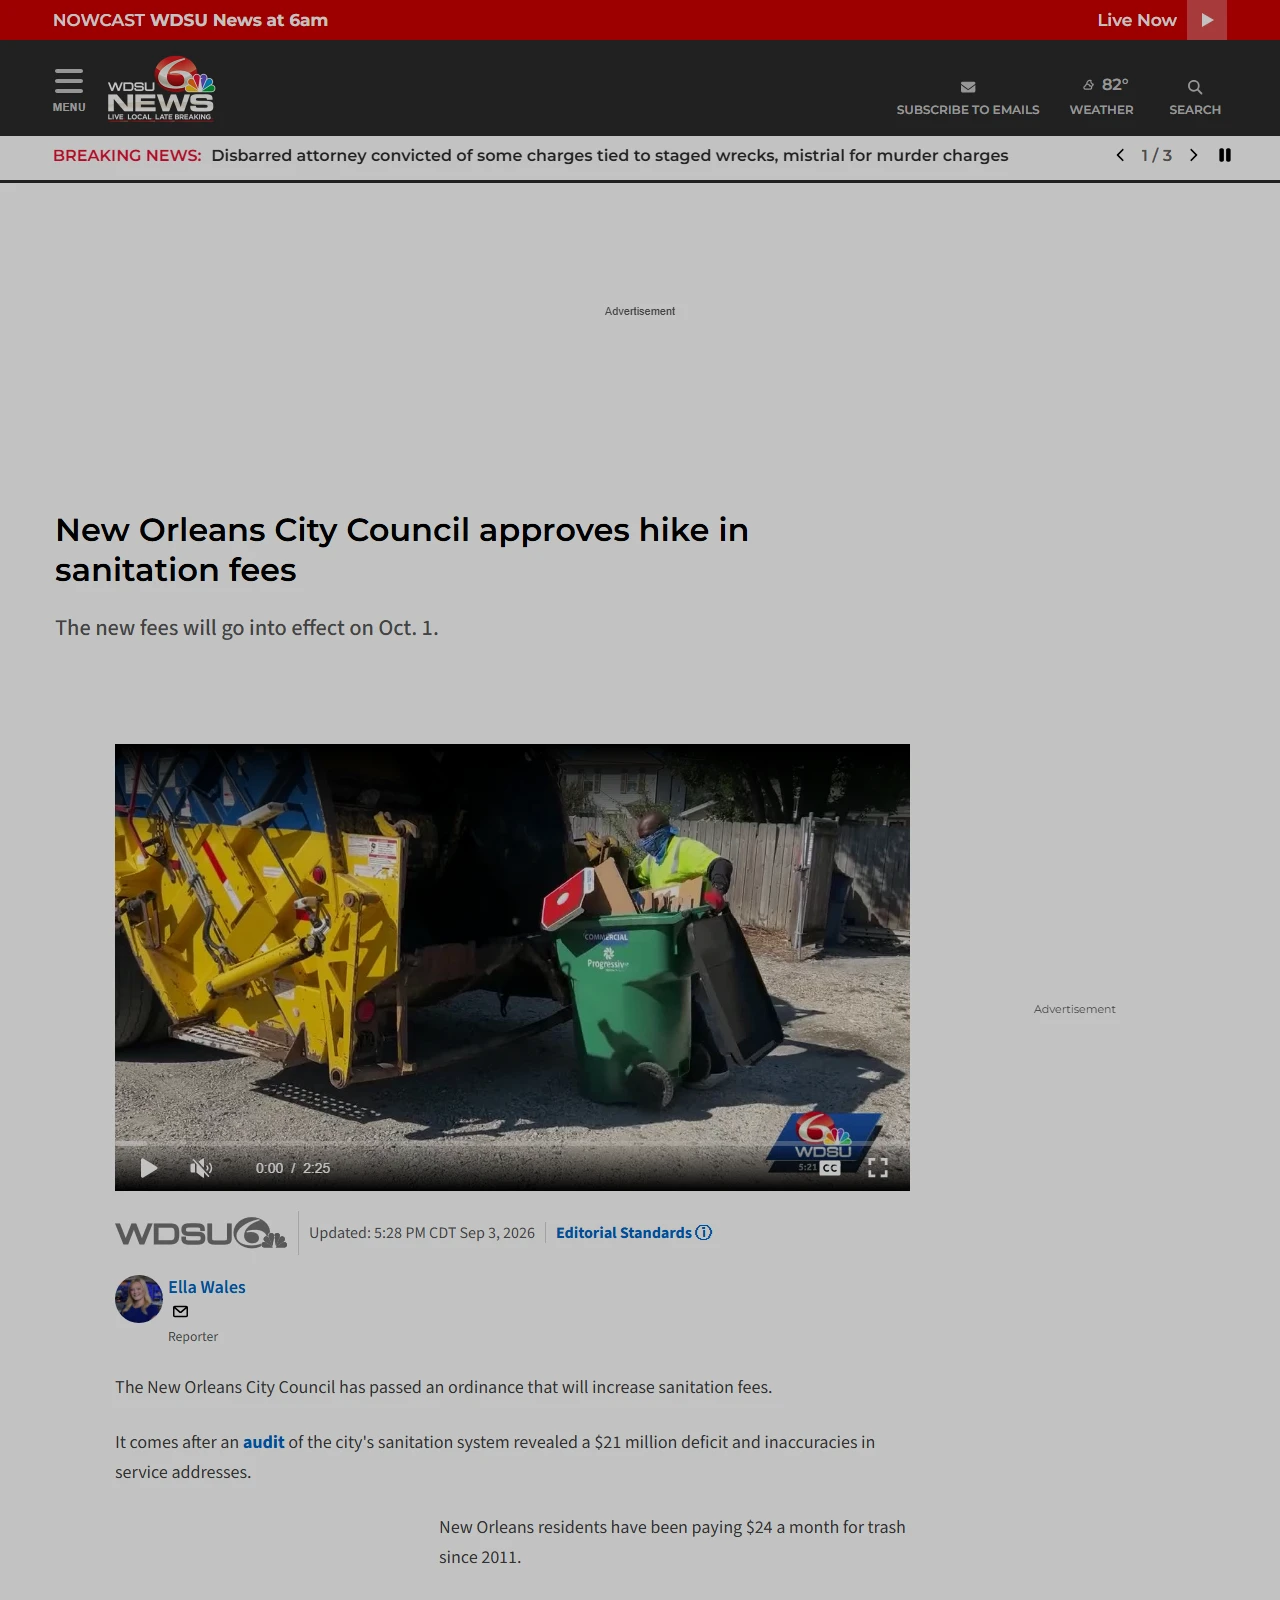Pause the breaking news ticker
This screenshot has height=1600, width=1280.
click(1225, 155)
